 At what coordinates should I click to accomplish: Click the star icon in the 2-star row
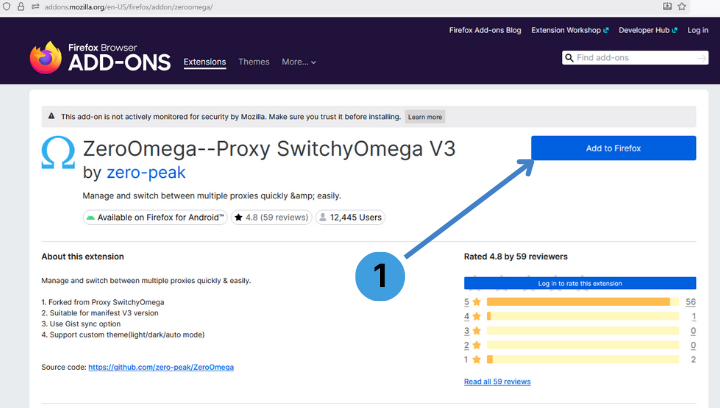(x=477, y=345)
